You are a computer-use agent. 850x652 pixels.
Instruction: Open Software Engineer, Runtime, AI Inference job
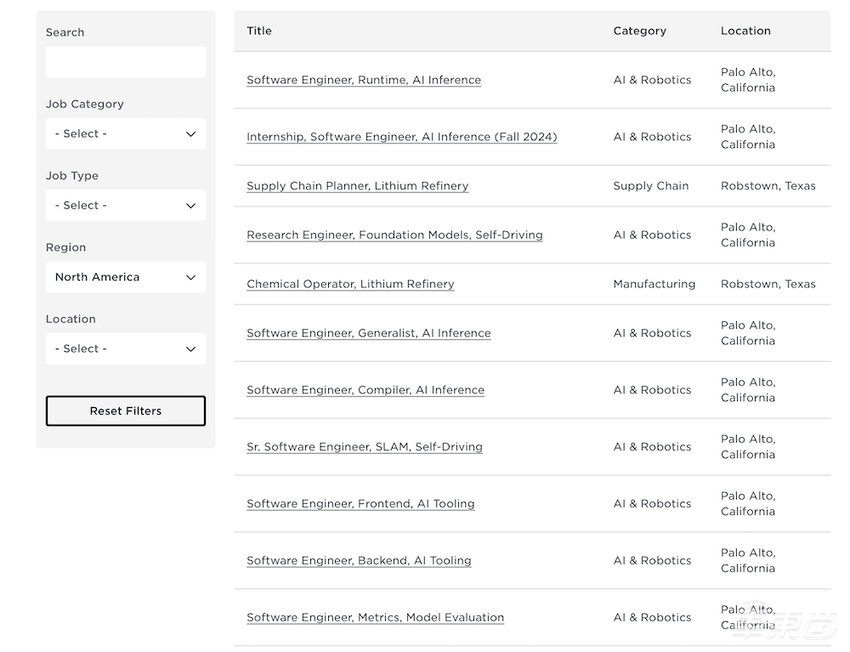tap(363, 80)
